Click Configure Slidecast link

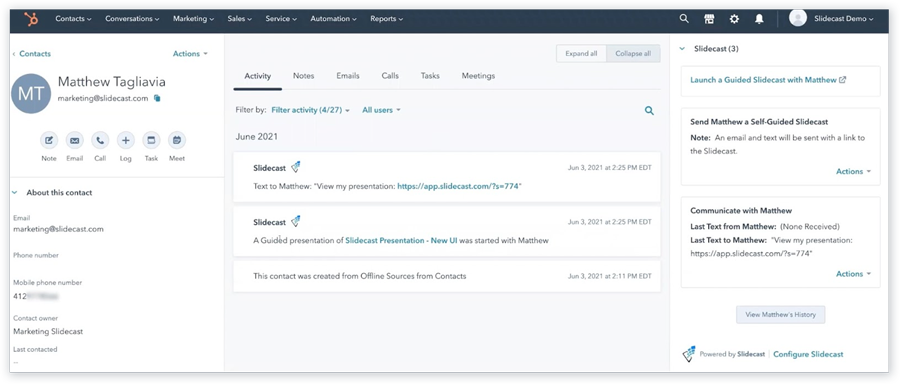point(808,354)
